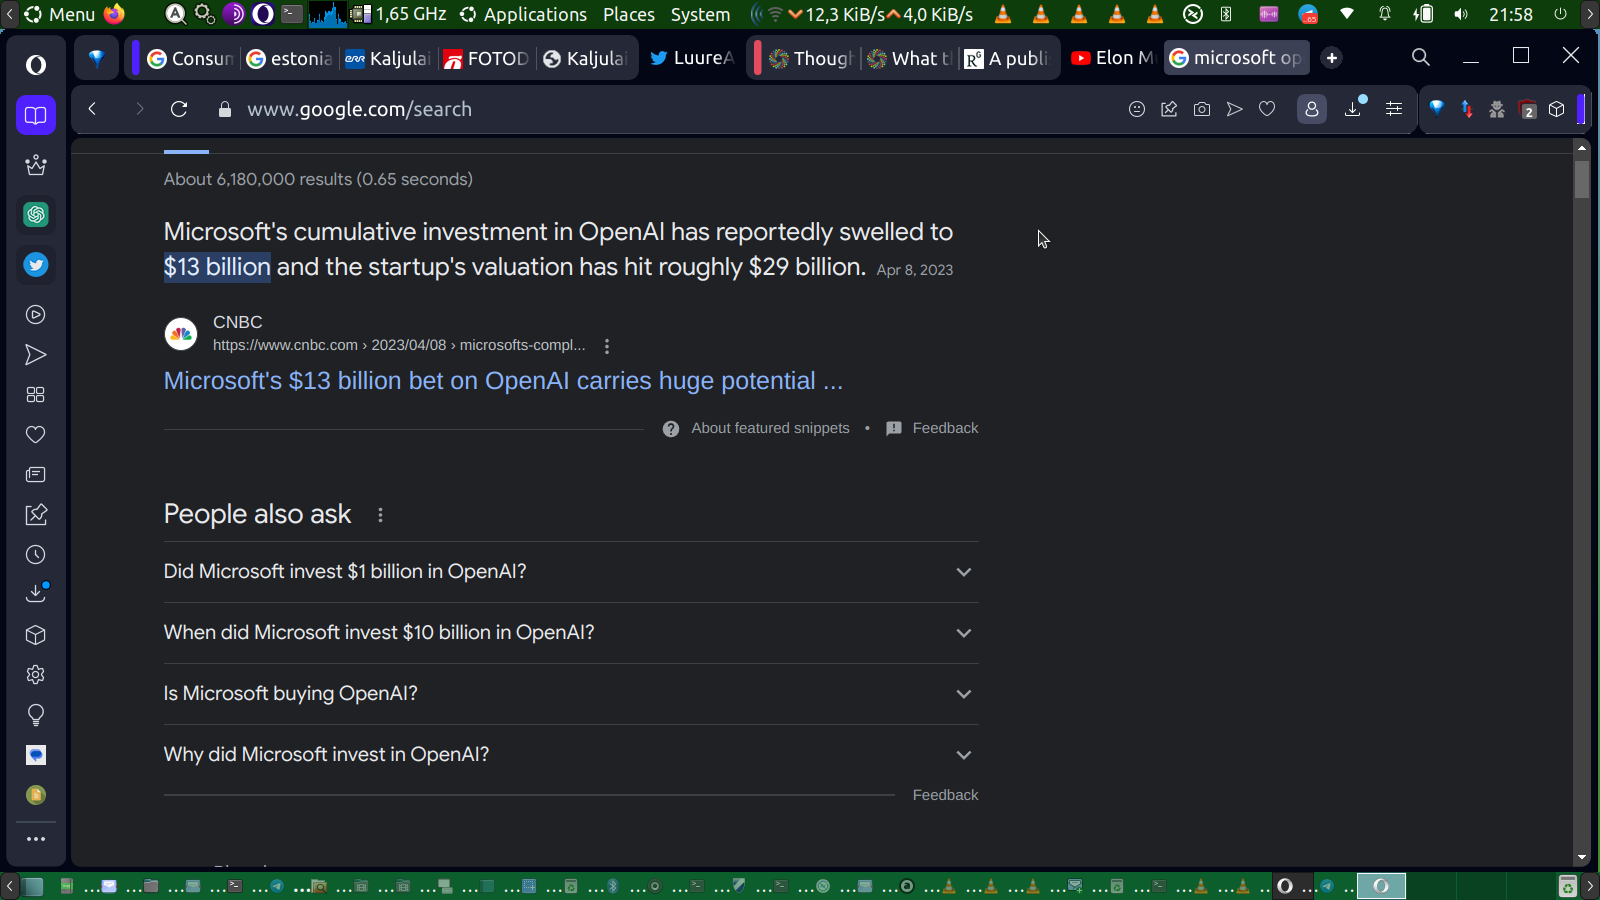
Task: Open the emoji reaction icon in address bar
Action: [1137, 109]
